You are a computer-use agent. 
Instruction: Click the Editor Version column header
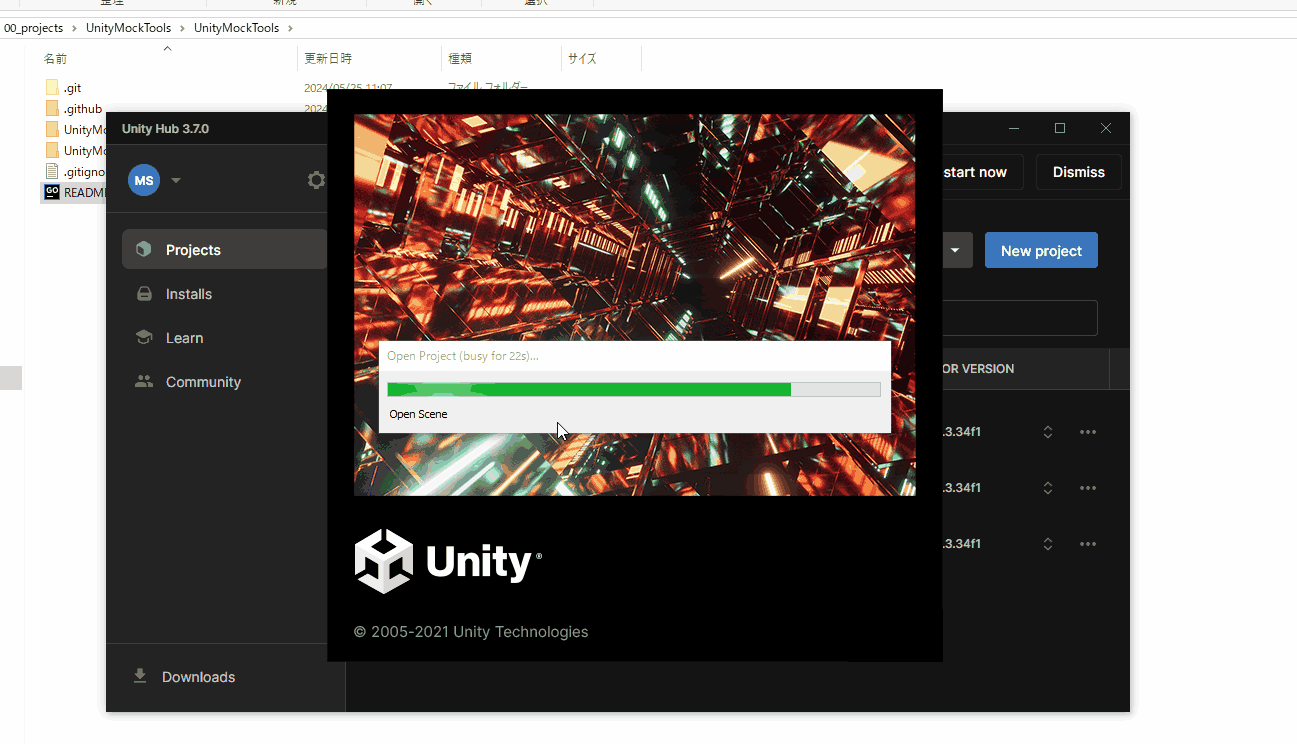point(978,369)
